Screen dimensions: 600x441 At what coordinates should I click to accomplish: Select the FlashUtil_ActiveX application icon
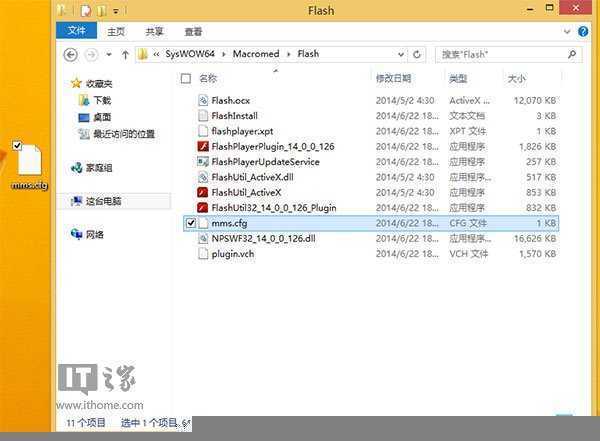click(203, 192)
